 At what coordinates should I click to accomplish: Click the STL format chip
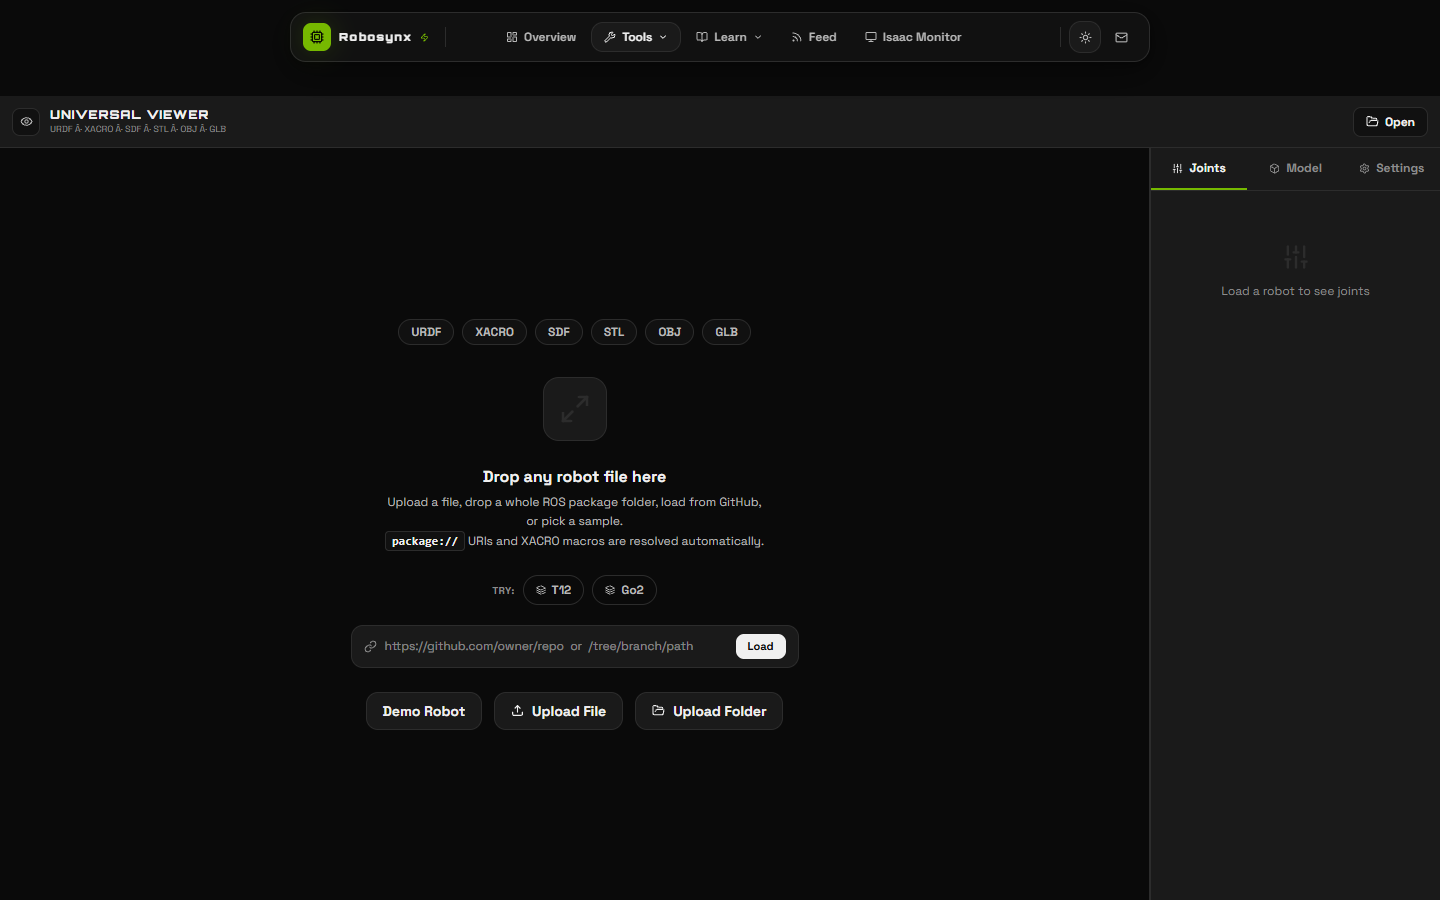(614, 332)
